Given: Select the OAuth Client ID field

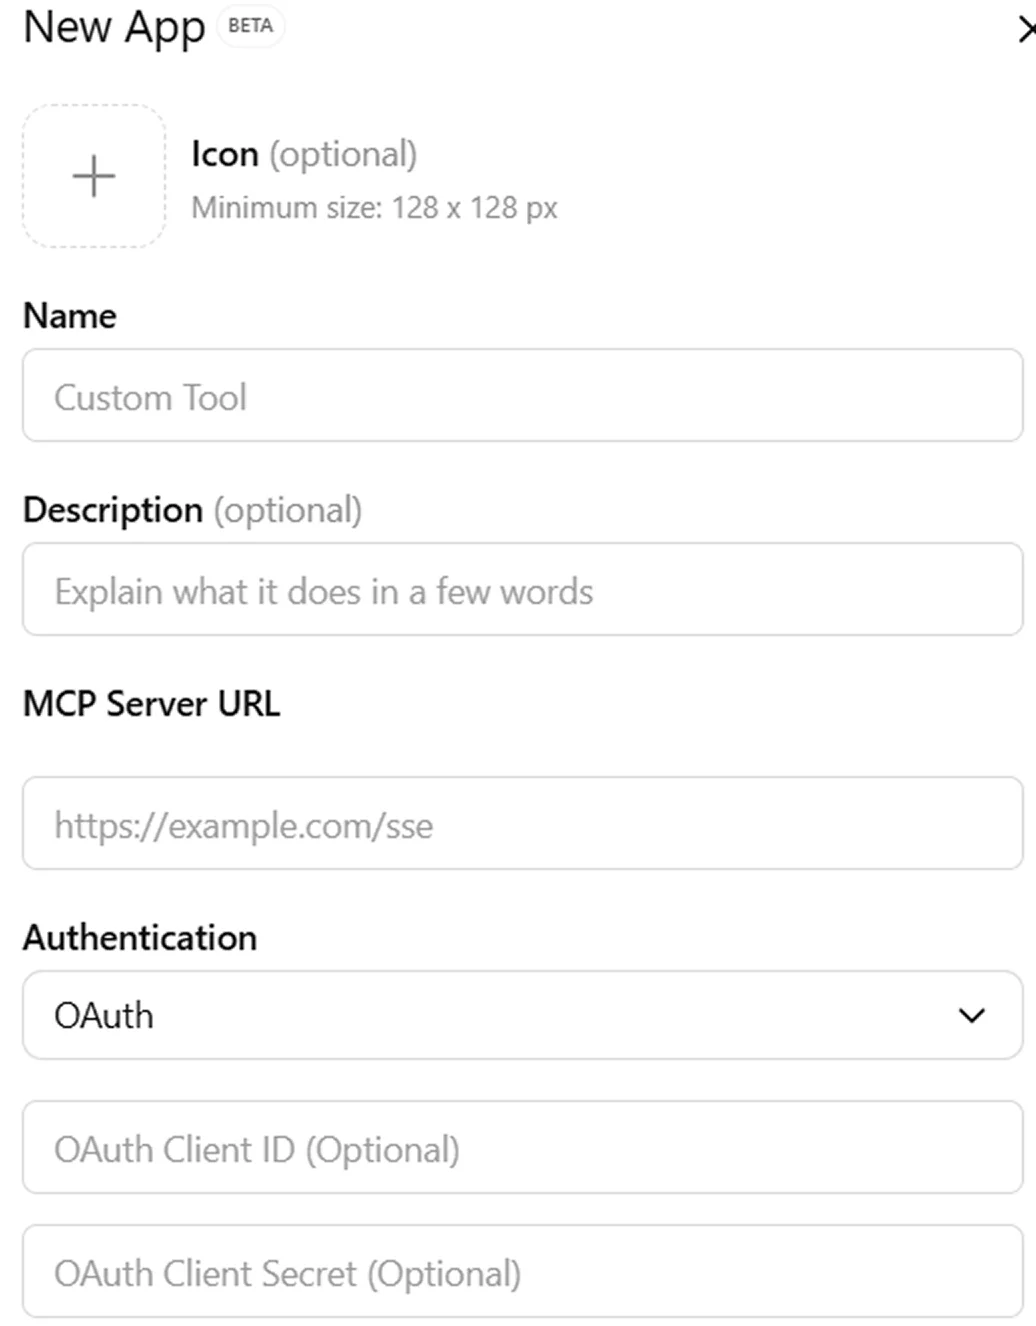Looking at the screenshot, I should [520, 1148].
